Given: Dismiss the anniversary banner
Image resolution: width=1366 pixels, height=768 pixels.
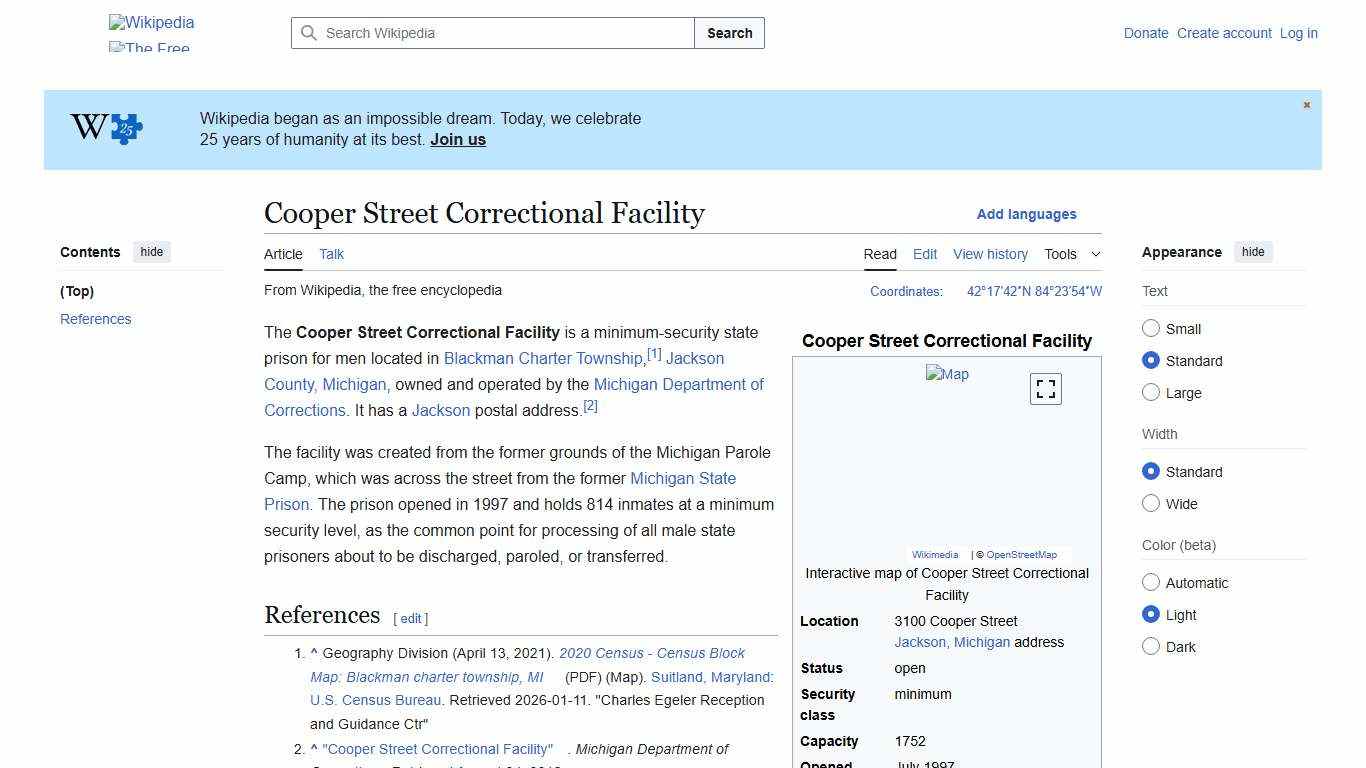Looking at the screenshot, I should coord(1306,104).
